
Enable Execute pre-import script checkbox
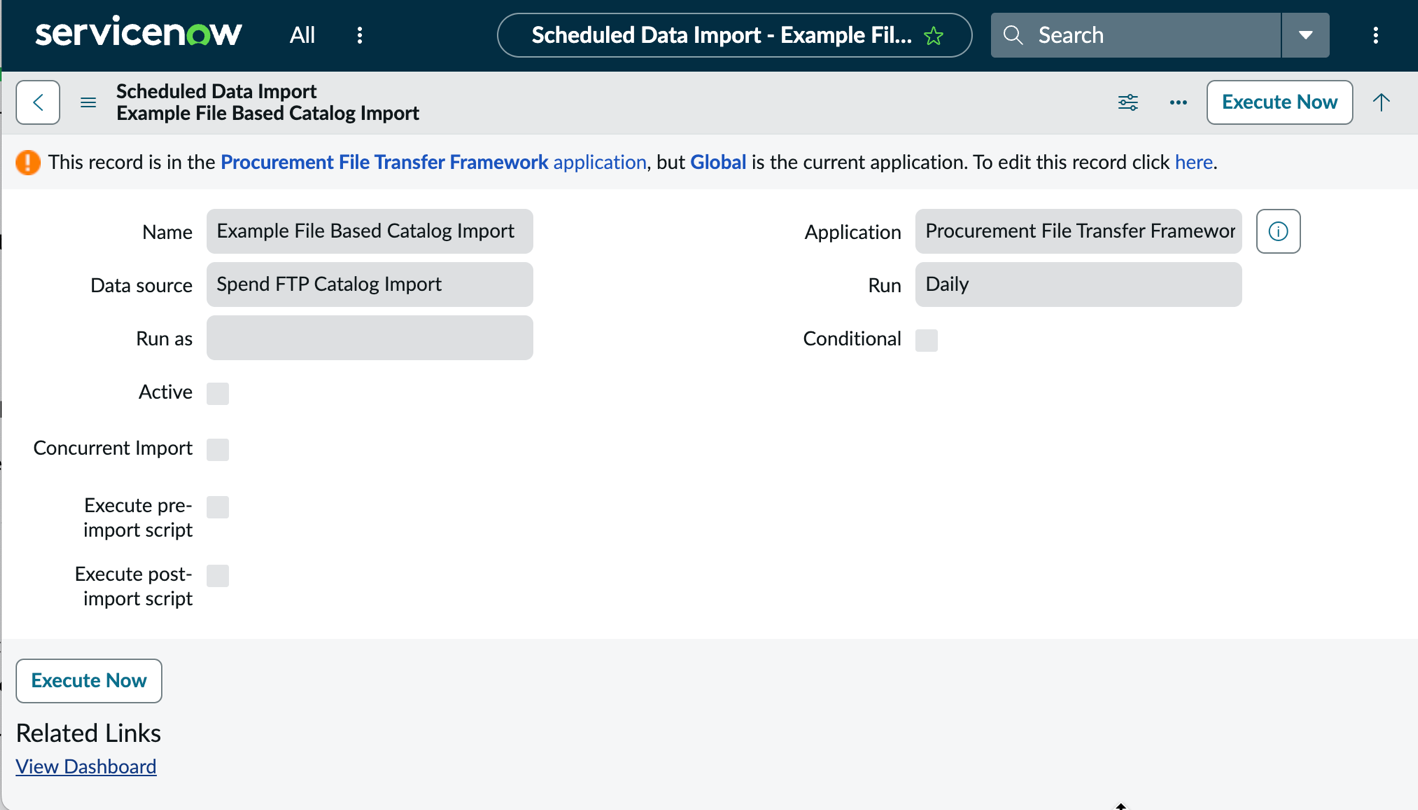pyautogui.click(x=218, y=507)
